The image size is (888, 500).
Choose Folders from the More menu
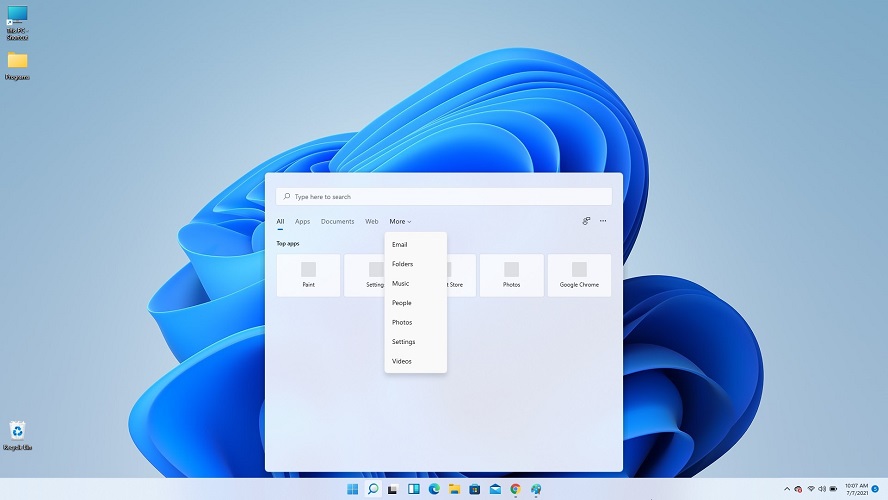[x=416, y=264]
